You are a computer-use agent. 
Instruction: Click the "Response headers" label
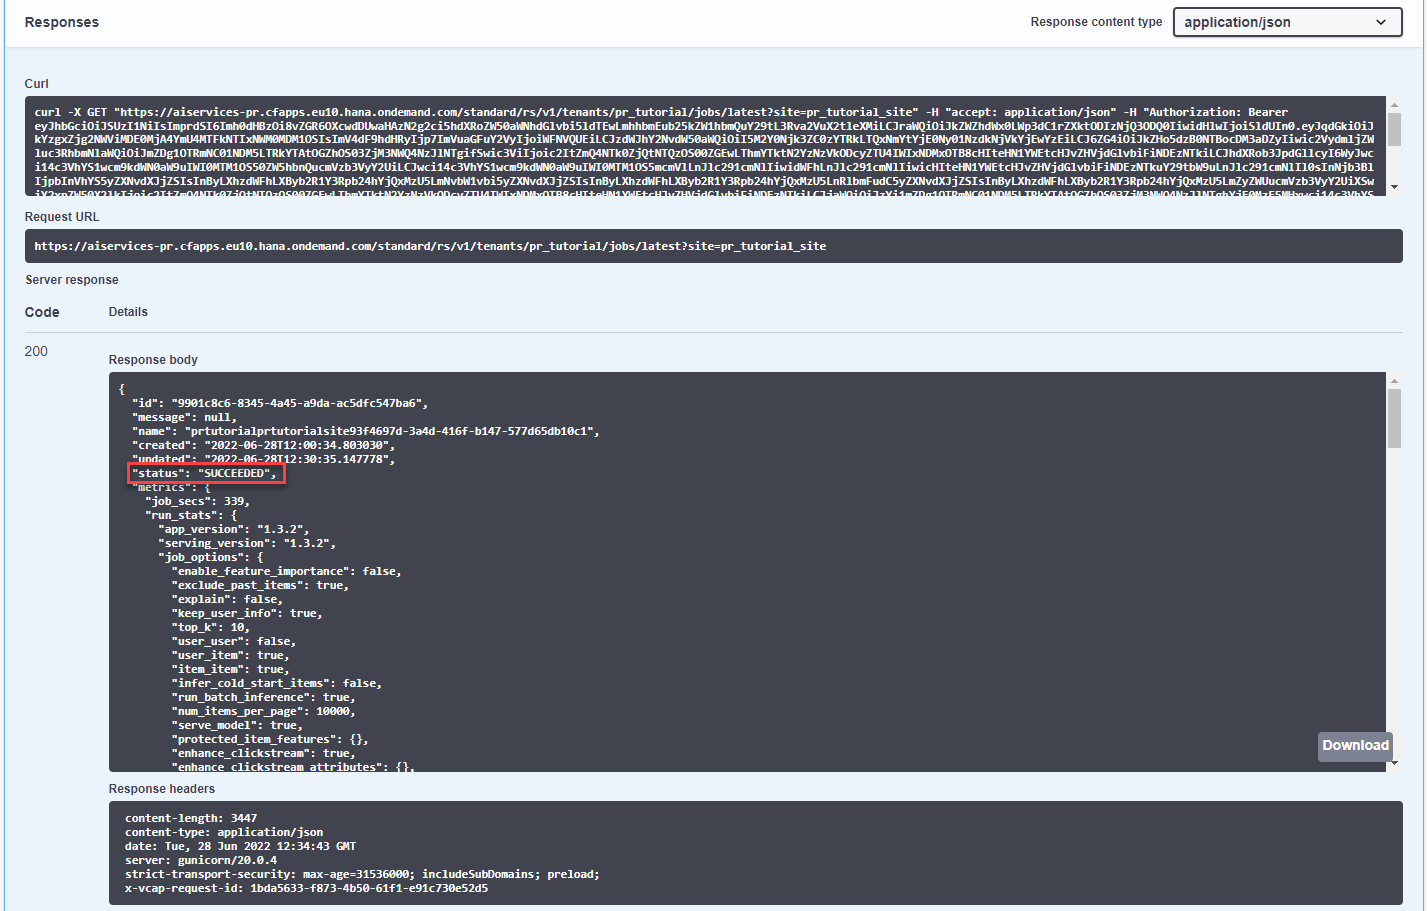point(162,789)
